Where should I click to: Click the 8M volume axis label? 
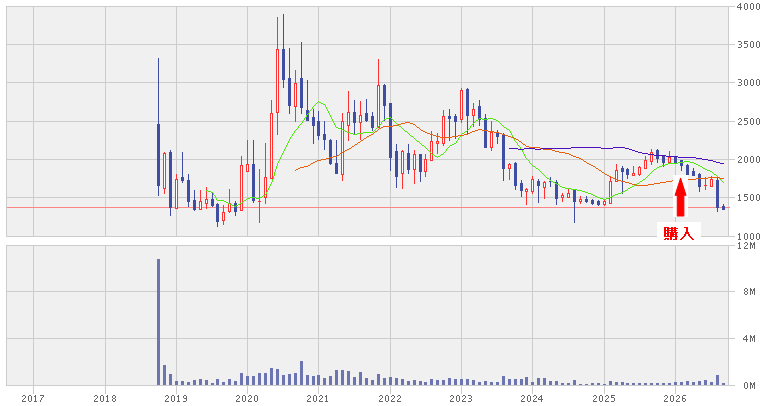coord(750,292)
